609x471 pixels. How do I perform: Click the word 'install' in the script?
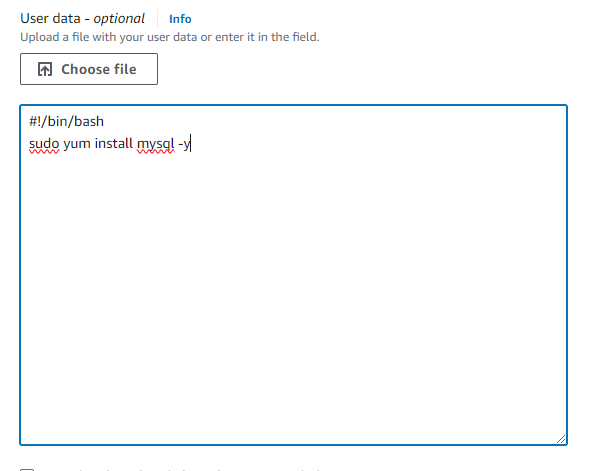point(113,145)
